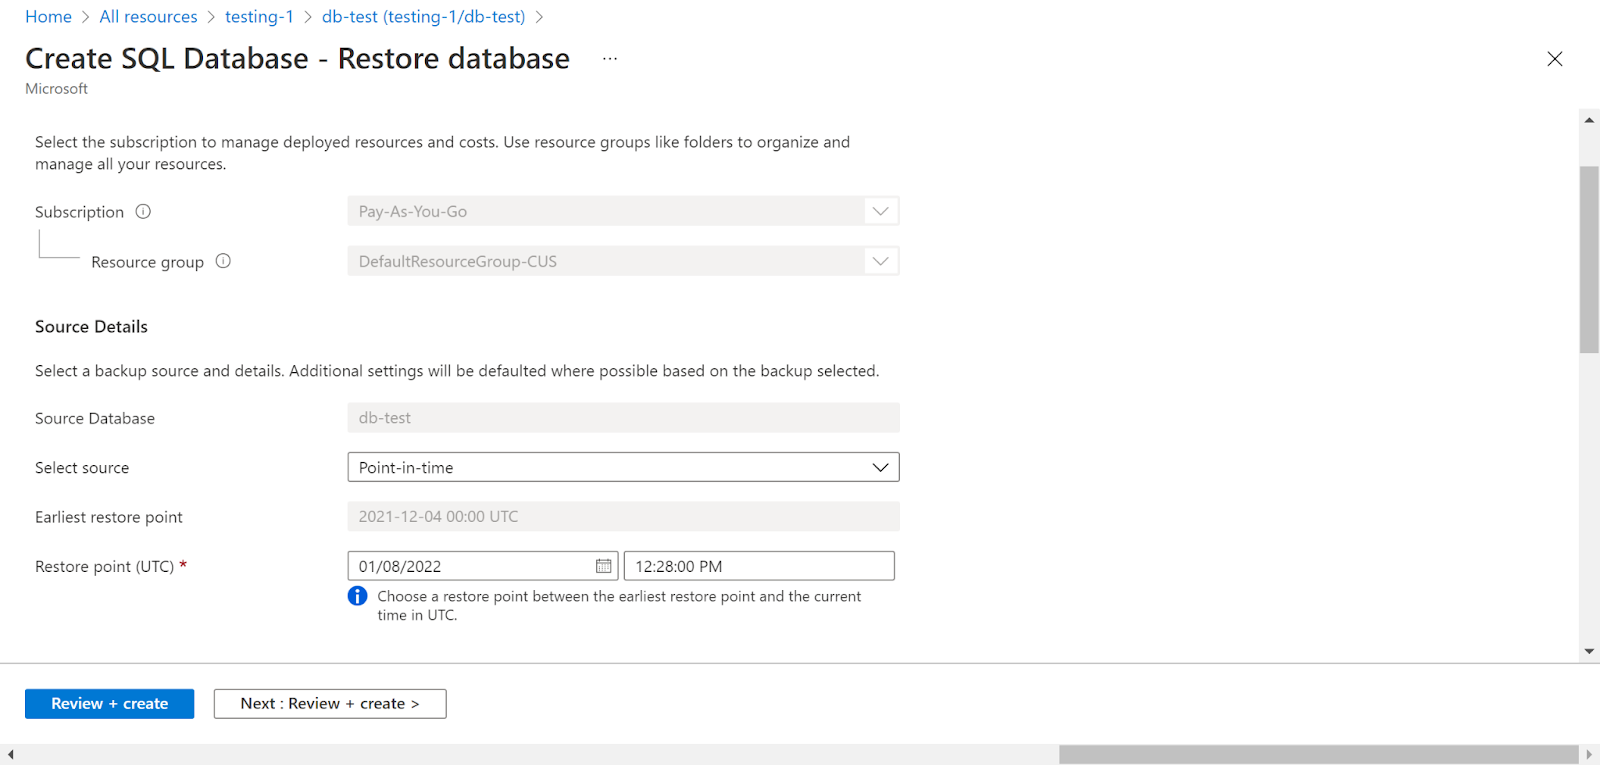Click the vertical scrollbar down arrow
Image resolution: width=1600 pixels, height=765 pixels.
pos(1589,651)
